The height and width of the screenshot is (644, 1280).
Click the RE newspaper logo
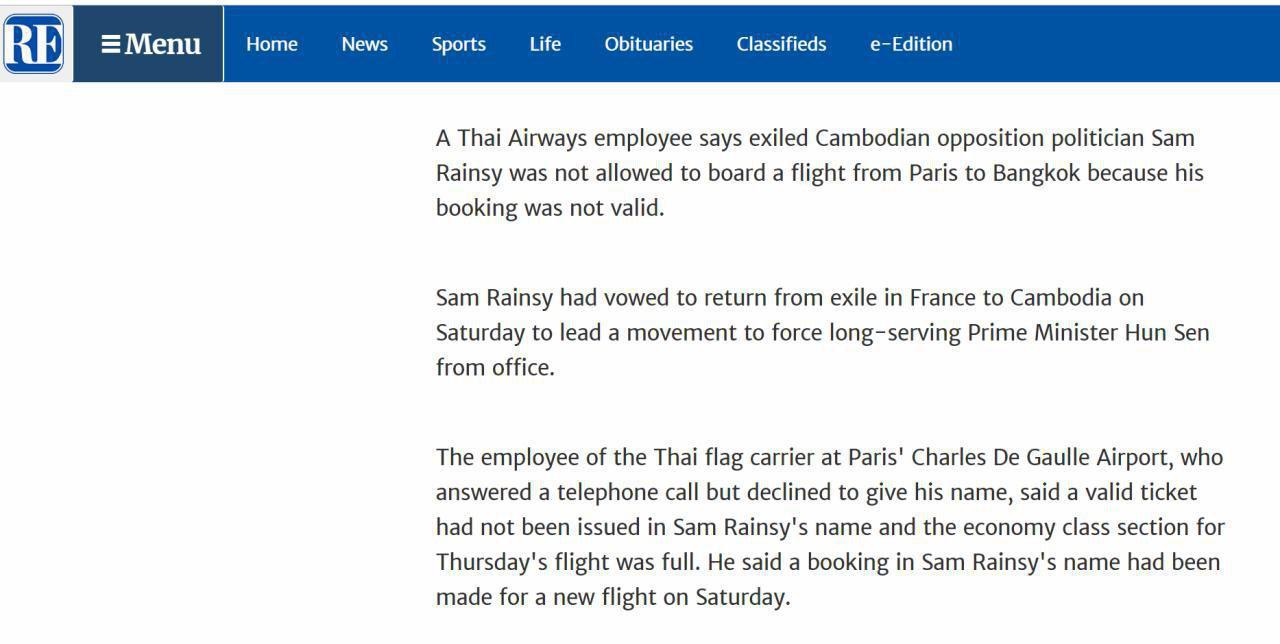(x=34, y=44)
